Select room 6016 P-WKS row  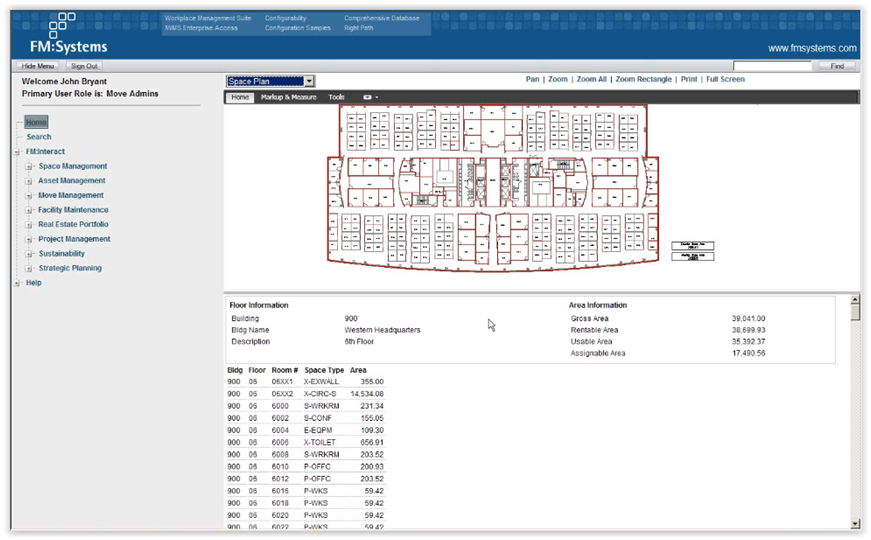305,491
